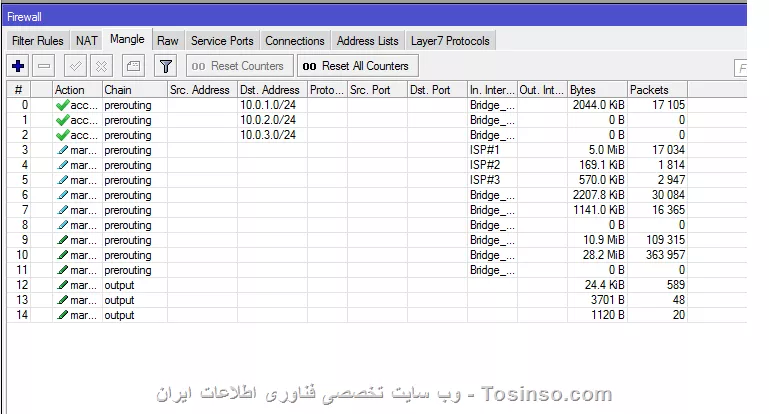Open the funnel filter icon

[x=165, y=66]
